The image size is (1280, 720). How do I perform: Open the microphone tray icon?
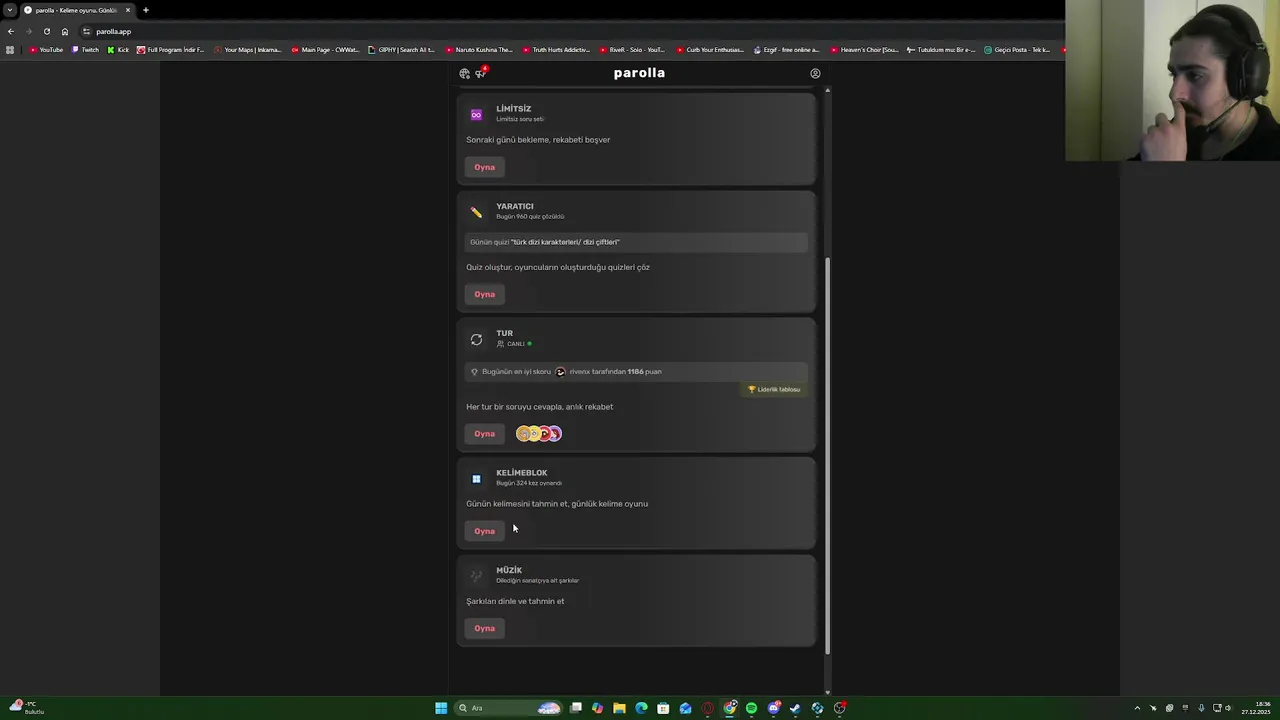pos(1201,708)
